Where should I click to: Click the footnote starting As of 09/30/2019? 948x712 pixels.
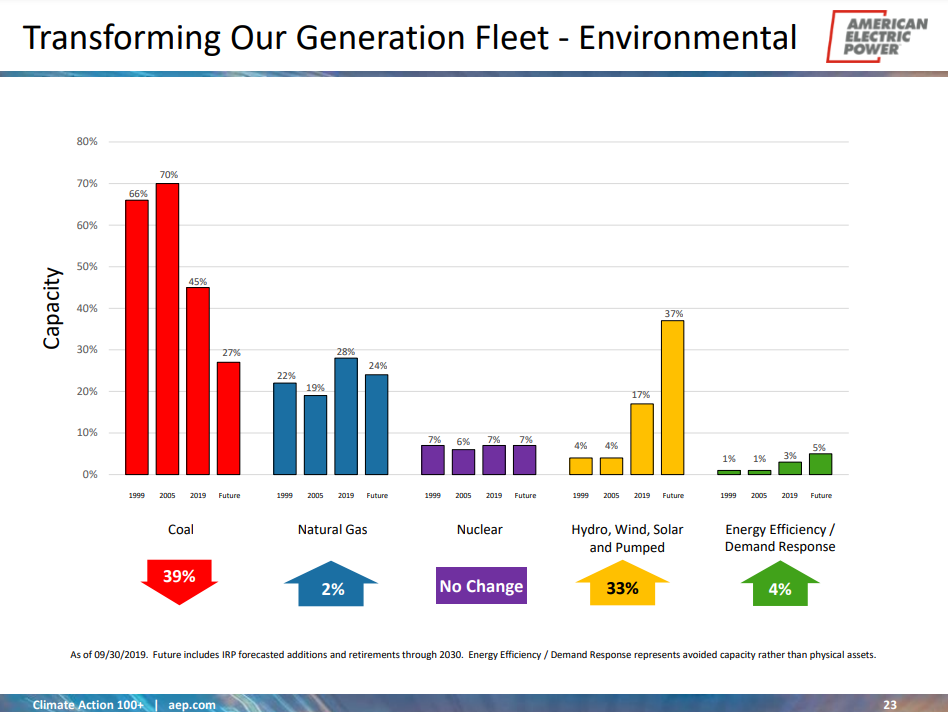pos(473,655)
